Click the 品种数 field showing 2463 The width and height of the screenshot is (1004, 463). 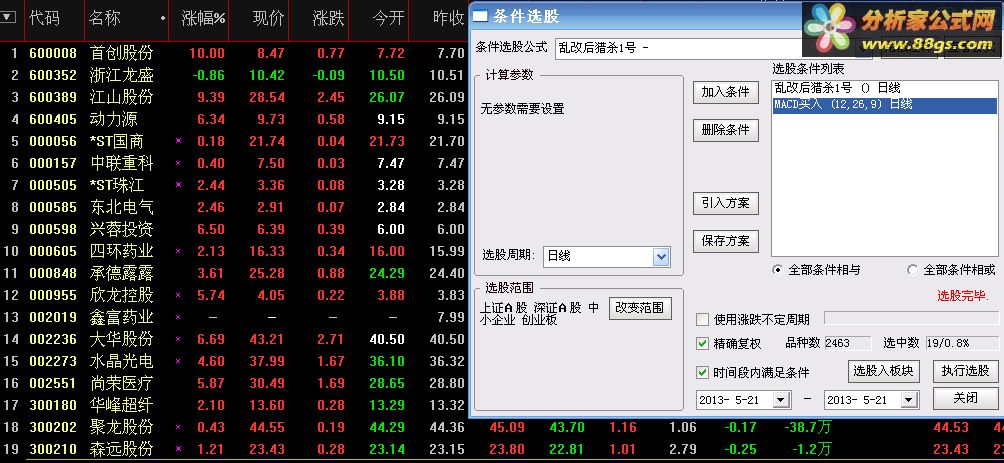[x=848, y=343]
